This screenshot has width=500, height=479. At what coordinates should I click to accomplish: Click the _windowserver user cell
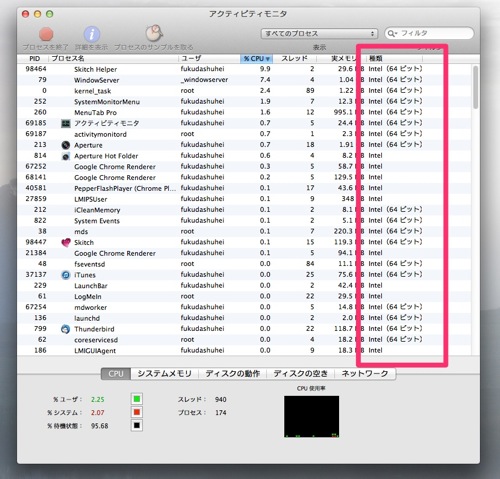pyautogui.click(x=204, y=80)
